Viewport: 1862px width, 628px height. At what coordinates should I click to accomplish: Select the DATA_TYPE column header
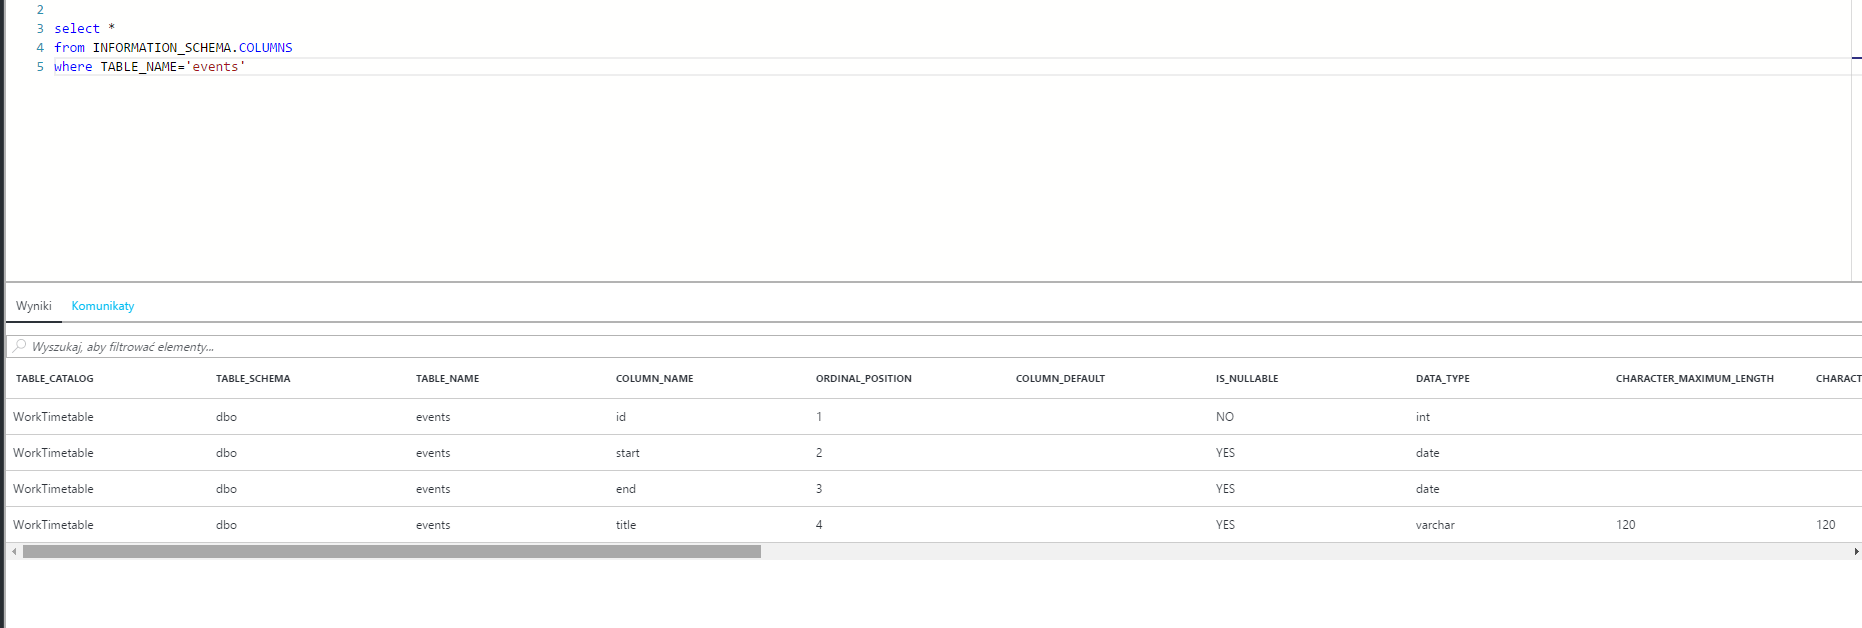pyautogui.click(x=1442, y=379)
